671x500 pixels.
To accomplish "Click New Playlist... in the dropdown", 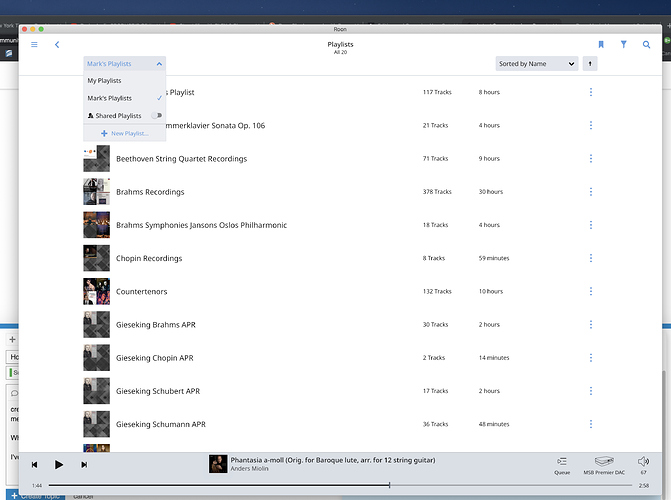I will pos(125,134).
